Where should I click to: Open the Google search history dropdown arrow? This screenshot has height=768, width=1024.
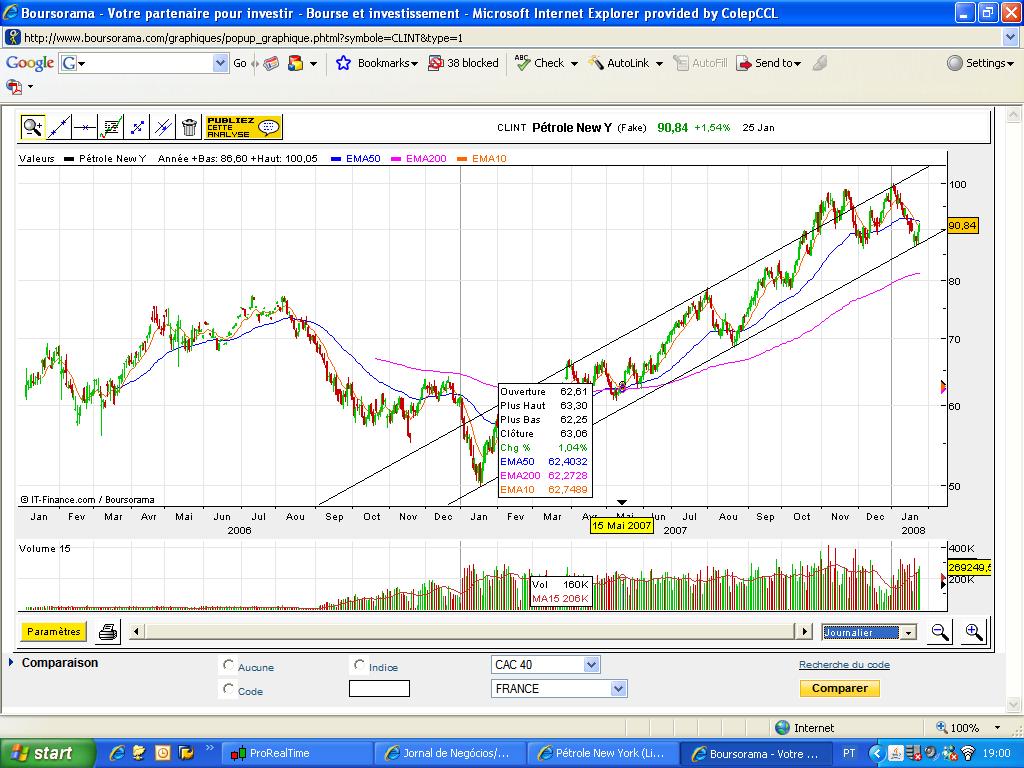pyautogui.click(x=221, y=63)
